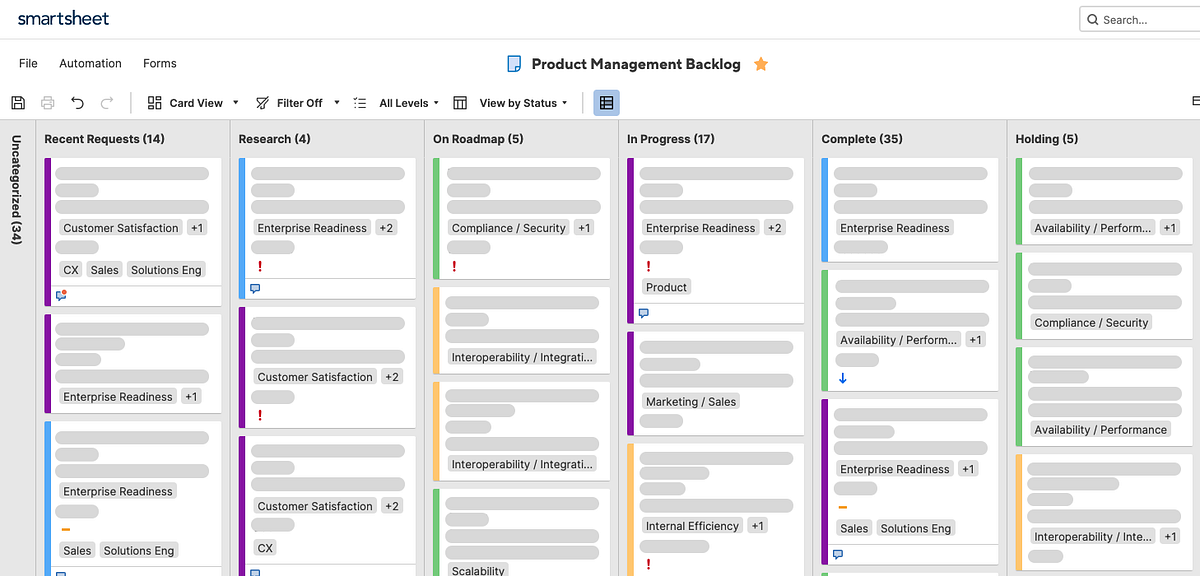Viewport: 1200px width, 576px height.
Task: Open the Print dialog via printer icon
Action: 46,102
